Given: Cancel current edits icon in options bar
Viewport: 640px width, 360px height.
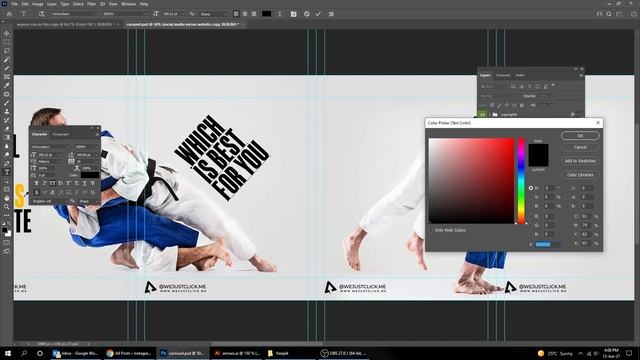Looking at the screenshot, I should tap(307, 14).
